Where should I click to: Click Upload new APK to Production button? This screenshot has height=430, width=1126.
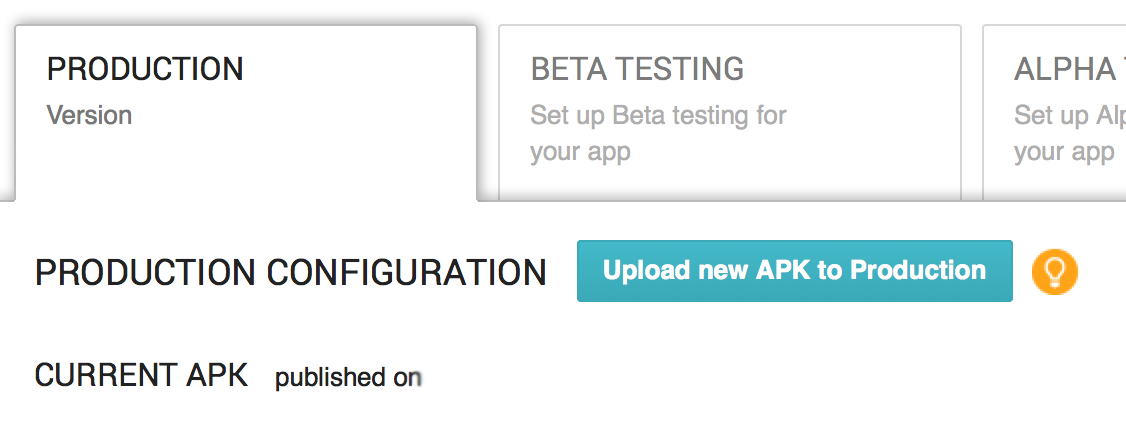(x=795, y=271)
